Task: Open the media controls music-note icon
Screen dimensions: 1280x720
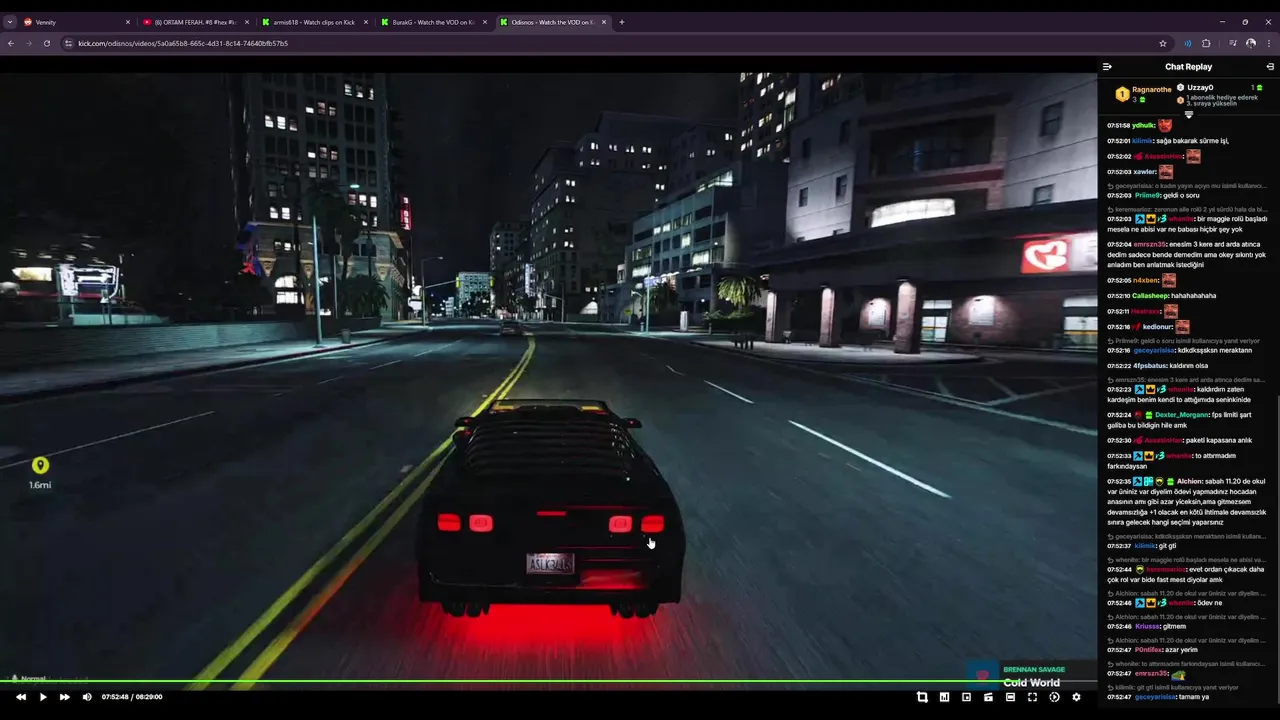Action: click(1233, 43)
